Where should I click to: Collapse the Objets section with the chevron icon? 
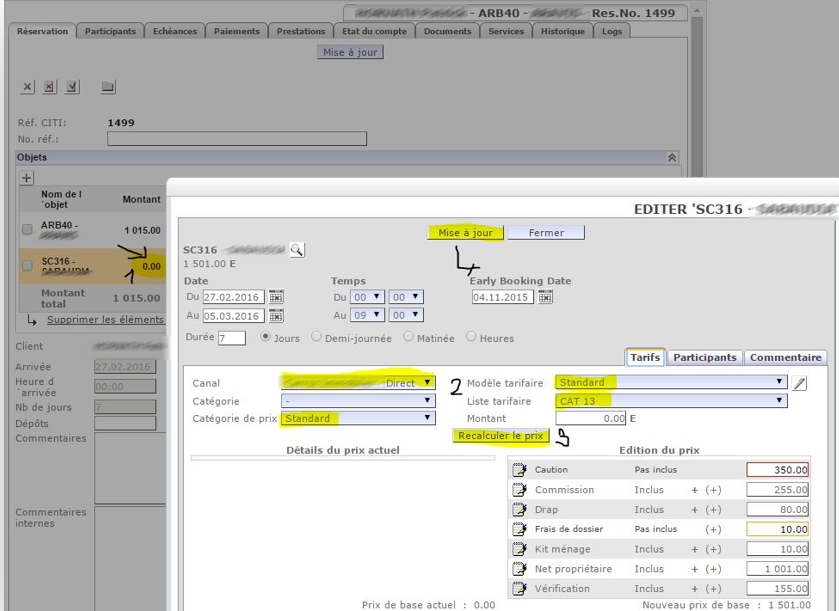click(x=672, y=158)
